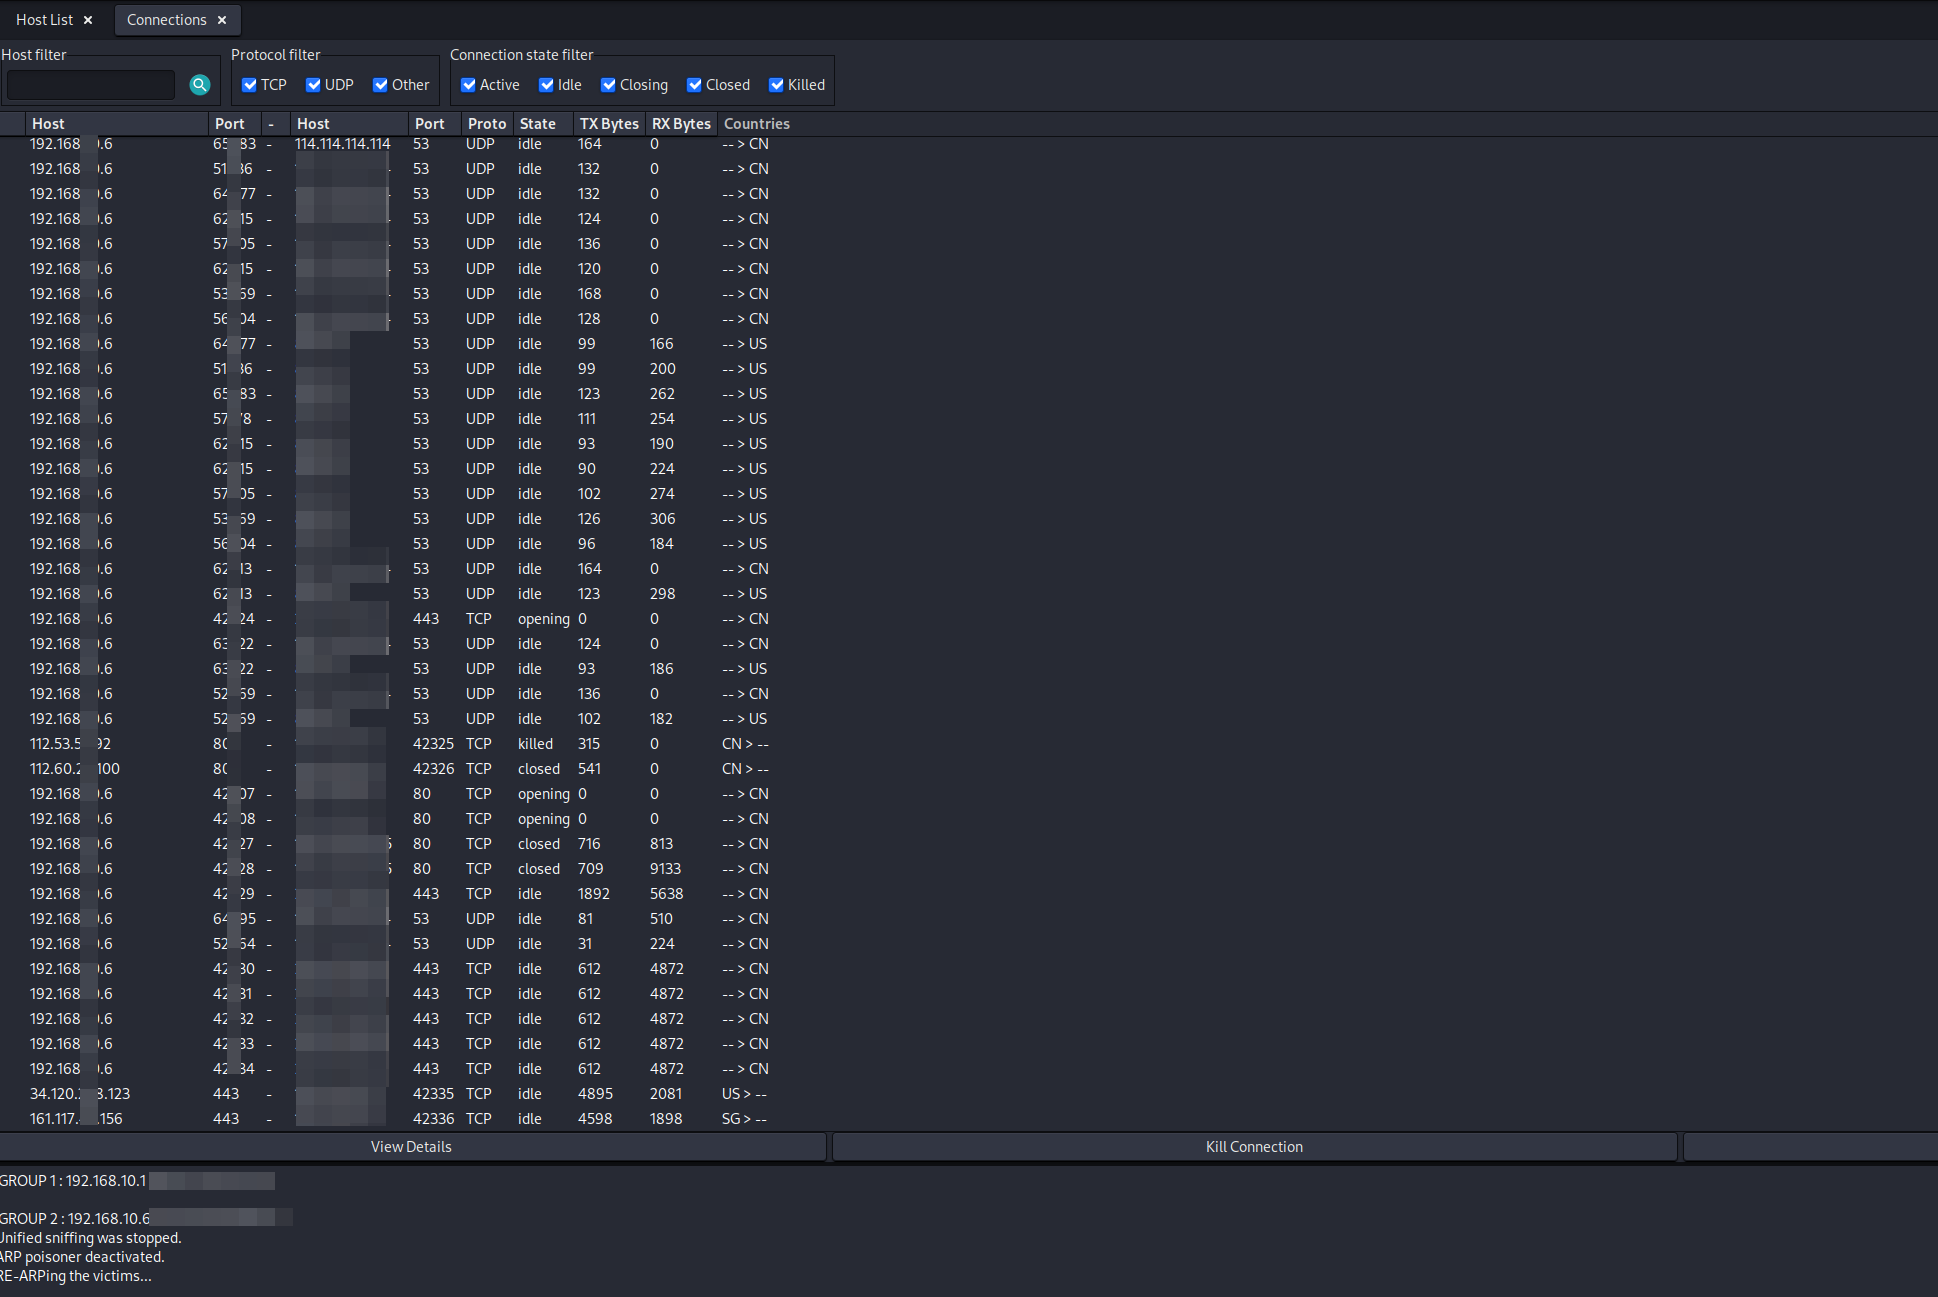Close the Host List tab
The image size is (1938, 1297).
tap(88, 20)
